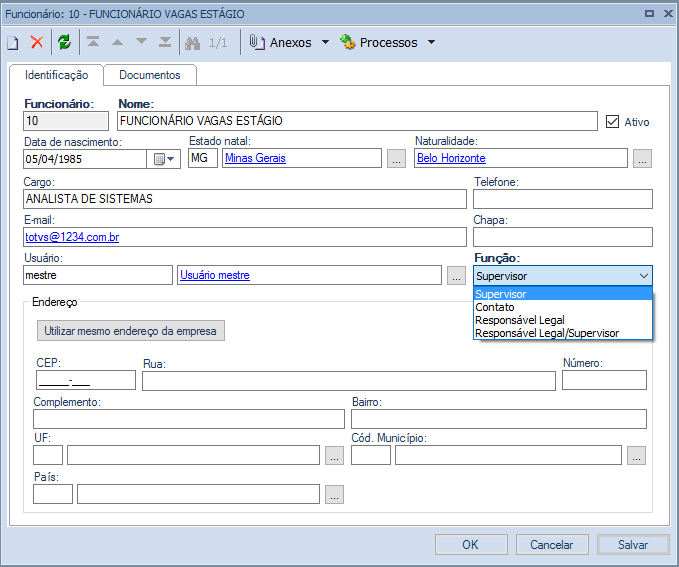Click the Anexos paperclip icon
The width and height of the screenshot is (679, 567).
pos(257,42)
